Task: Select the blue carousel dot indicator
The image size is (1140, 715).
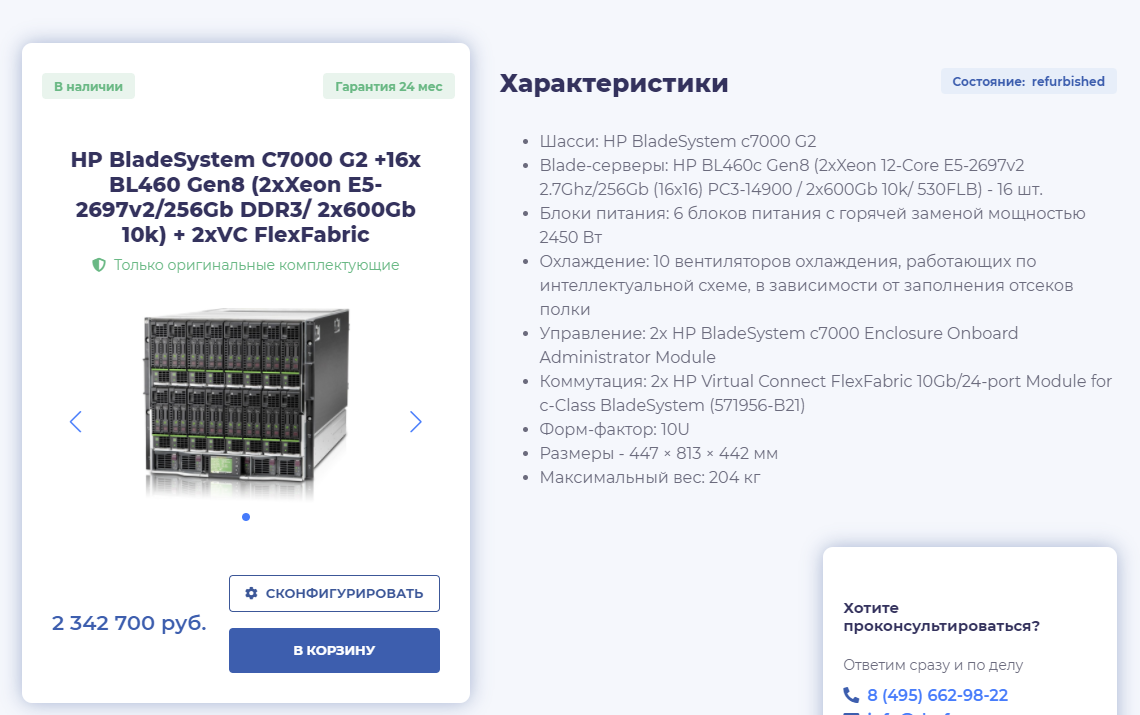Action: click(x=246, y=517)
